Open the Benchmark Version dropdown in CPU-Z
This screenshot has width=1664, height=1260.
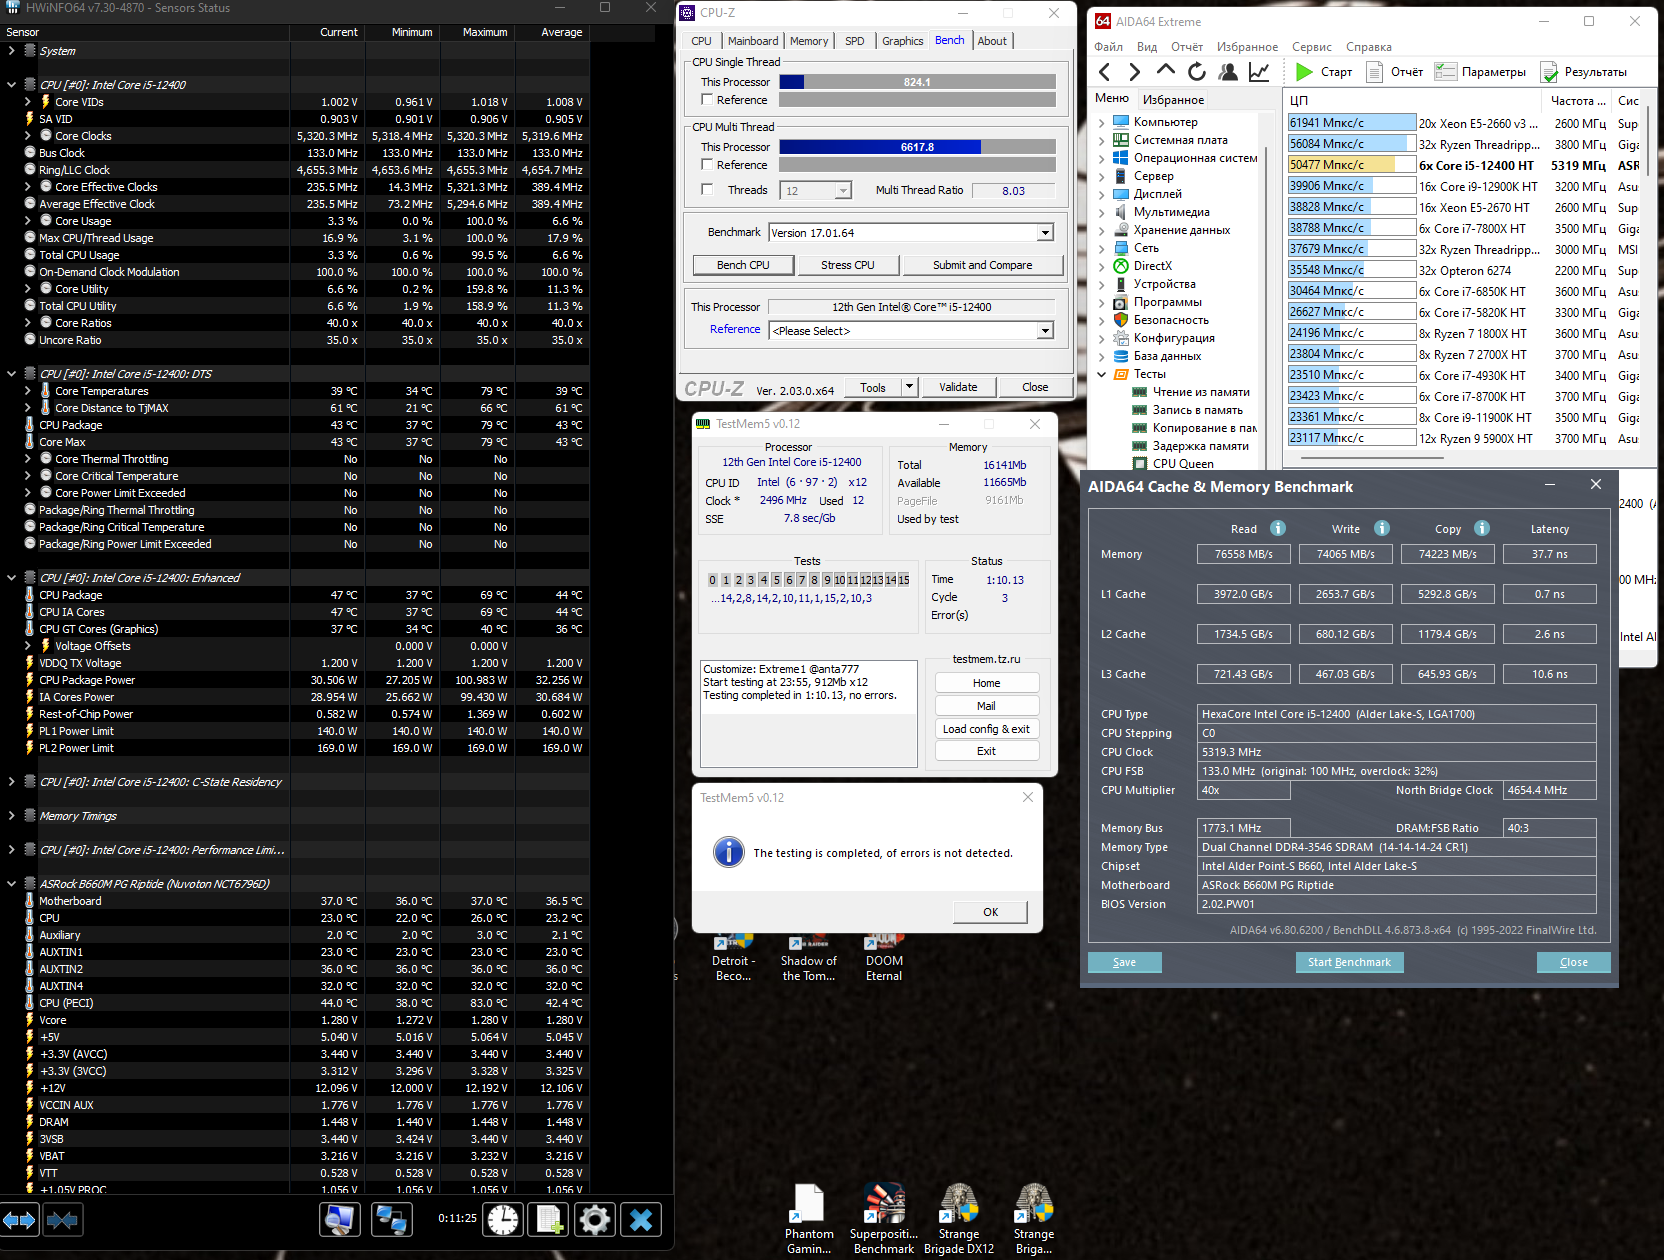point(1045,233)
